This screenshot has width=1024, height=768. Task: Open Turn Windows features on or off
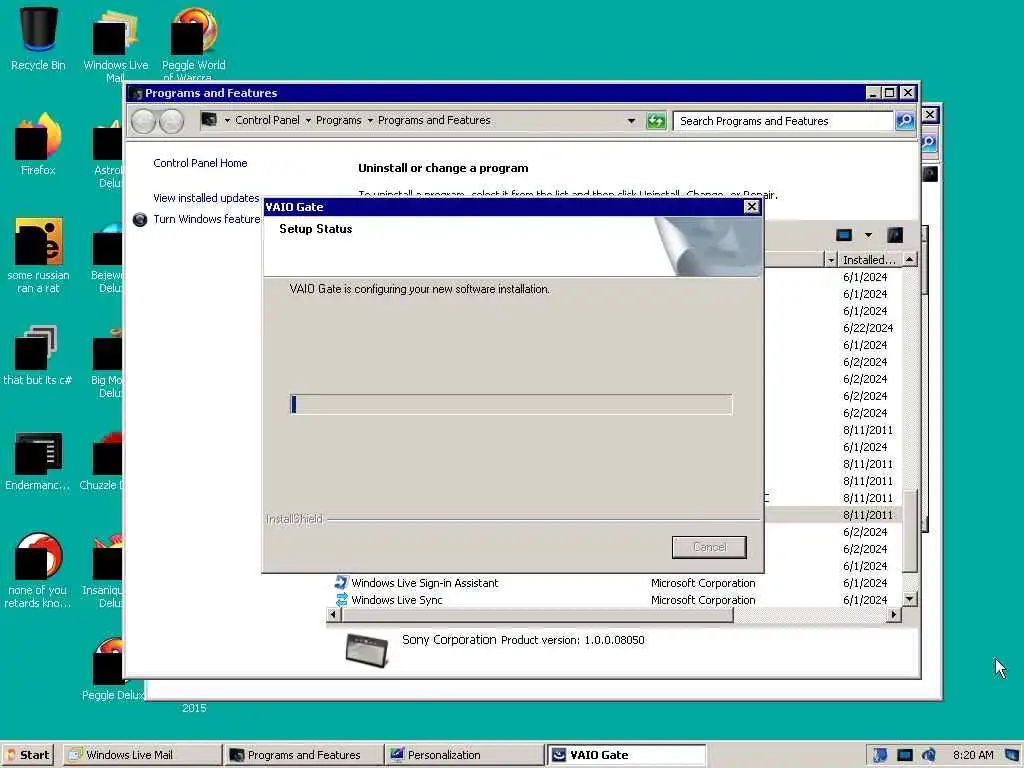[x=206, y=219]
